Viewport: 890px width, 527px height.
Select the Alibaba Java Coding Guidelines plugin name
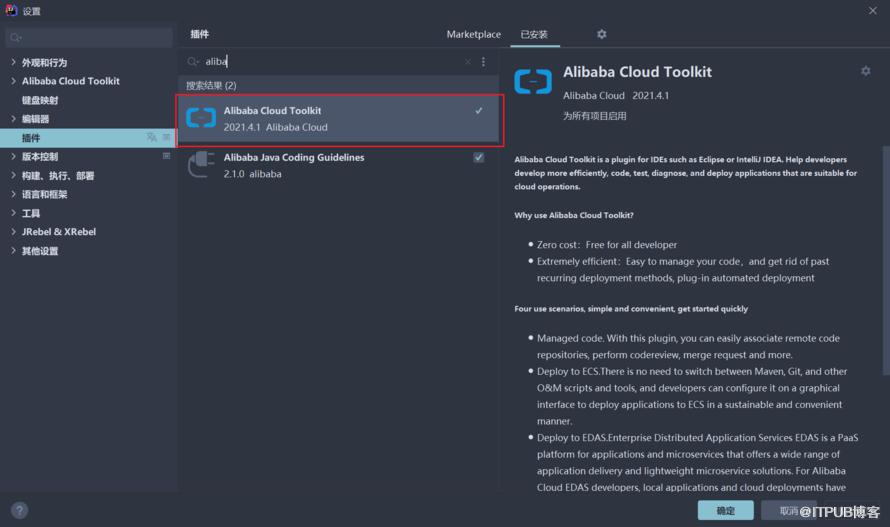pos(294,157)
